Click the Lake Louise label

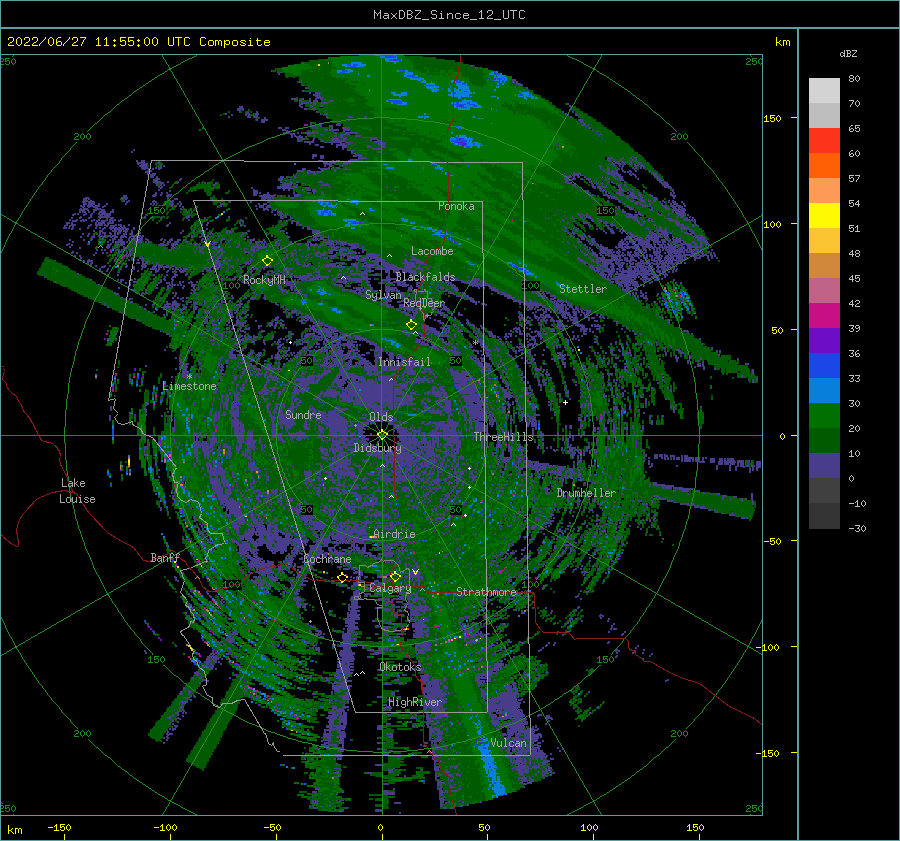(77, 491)
